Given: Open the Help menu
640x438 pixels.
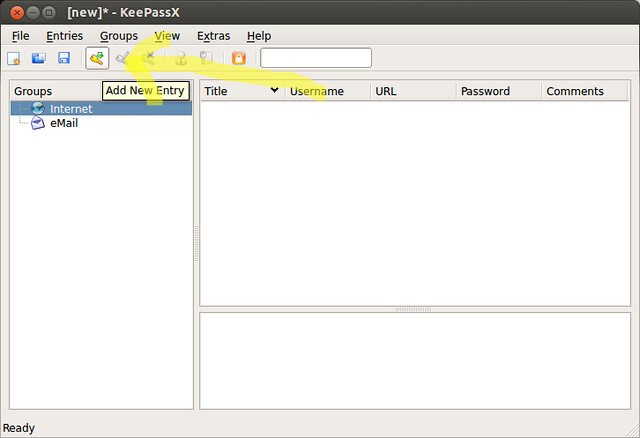Looking at the screenshot, I should 259,36.
